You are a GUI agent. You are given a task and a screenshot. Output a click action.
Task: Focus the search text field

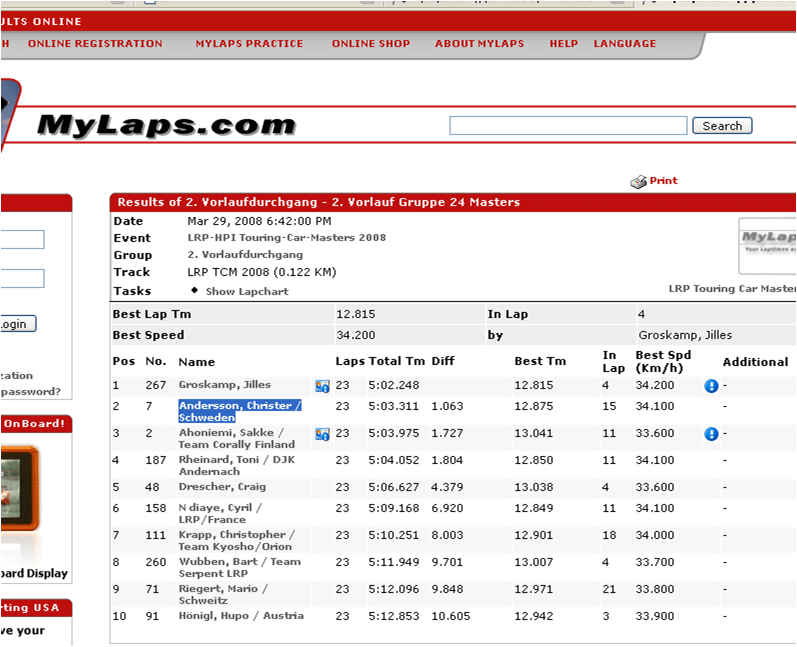(568, 126)
